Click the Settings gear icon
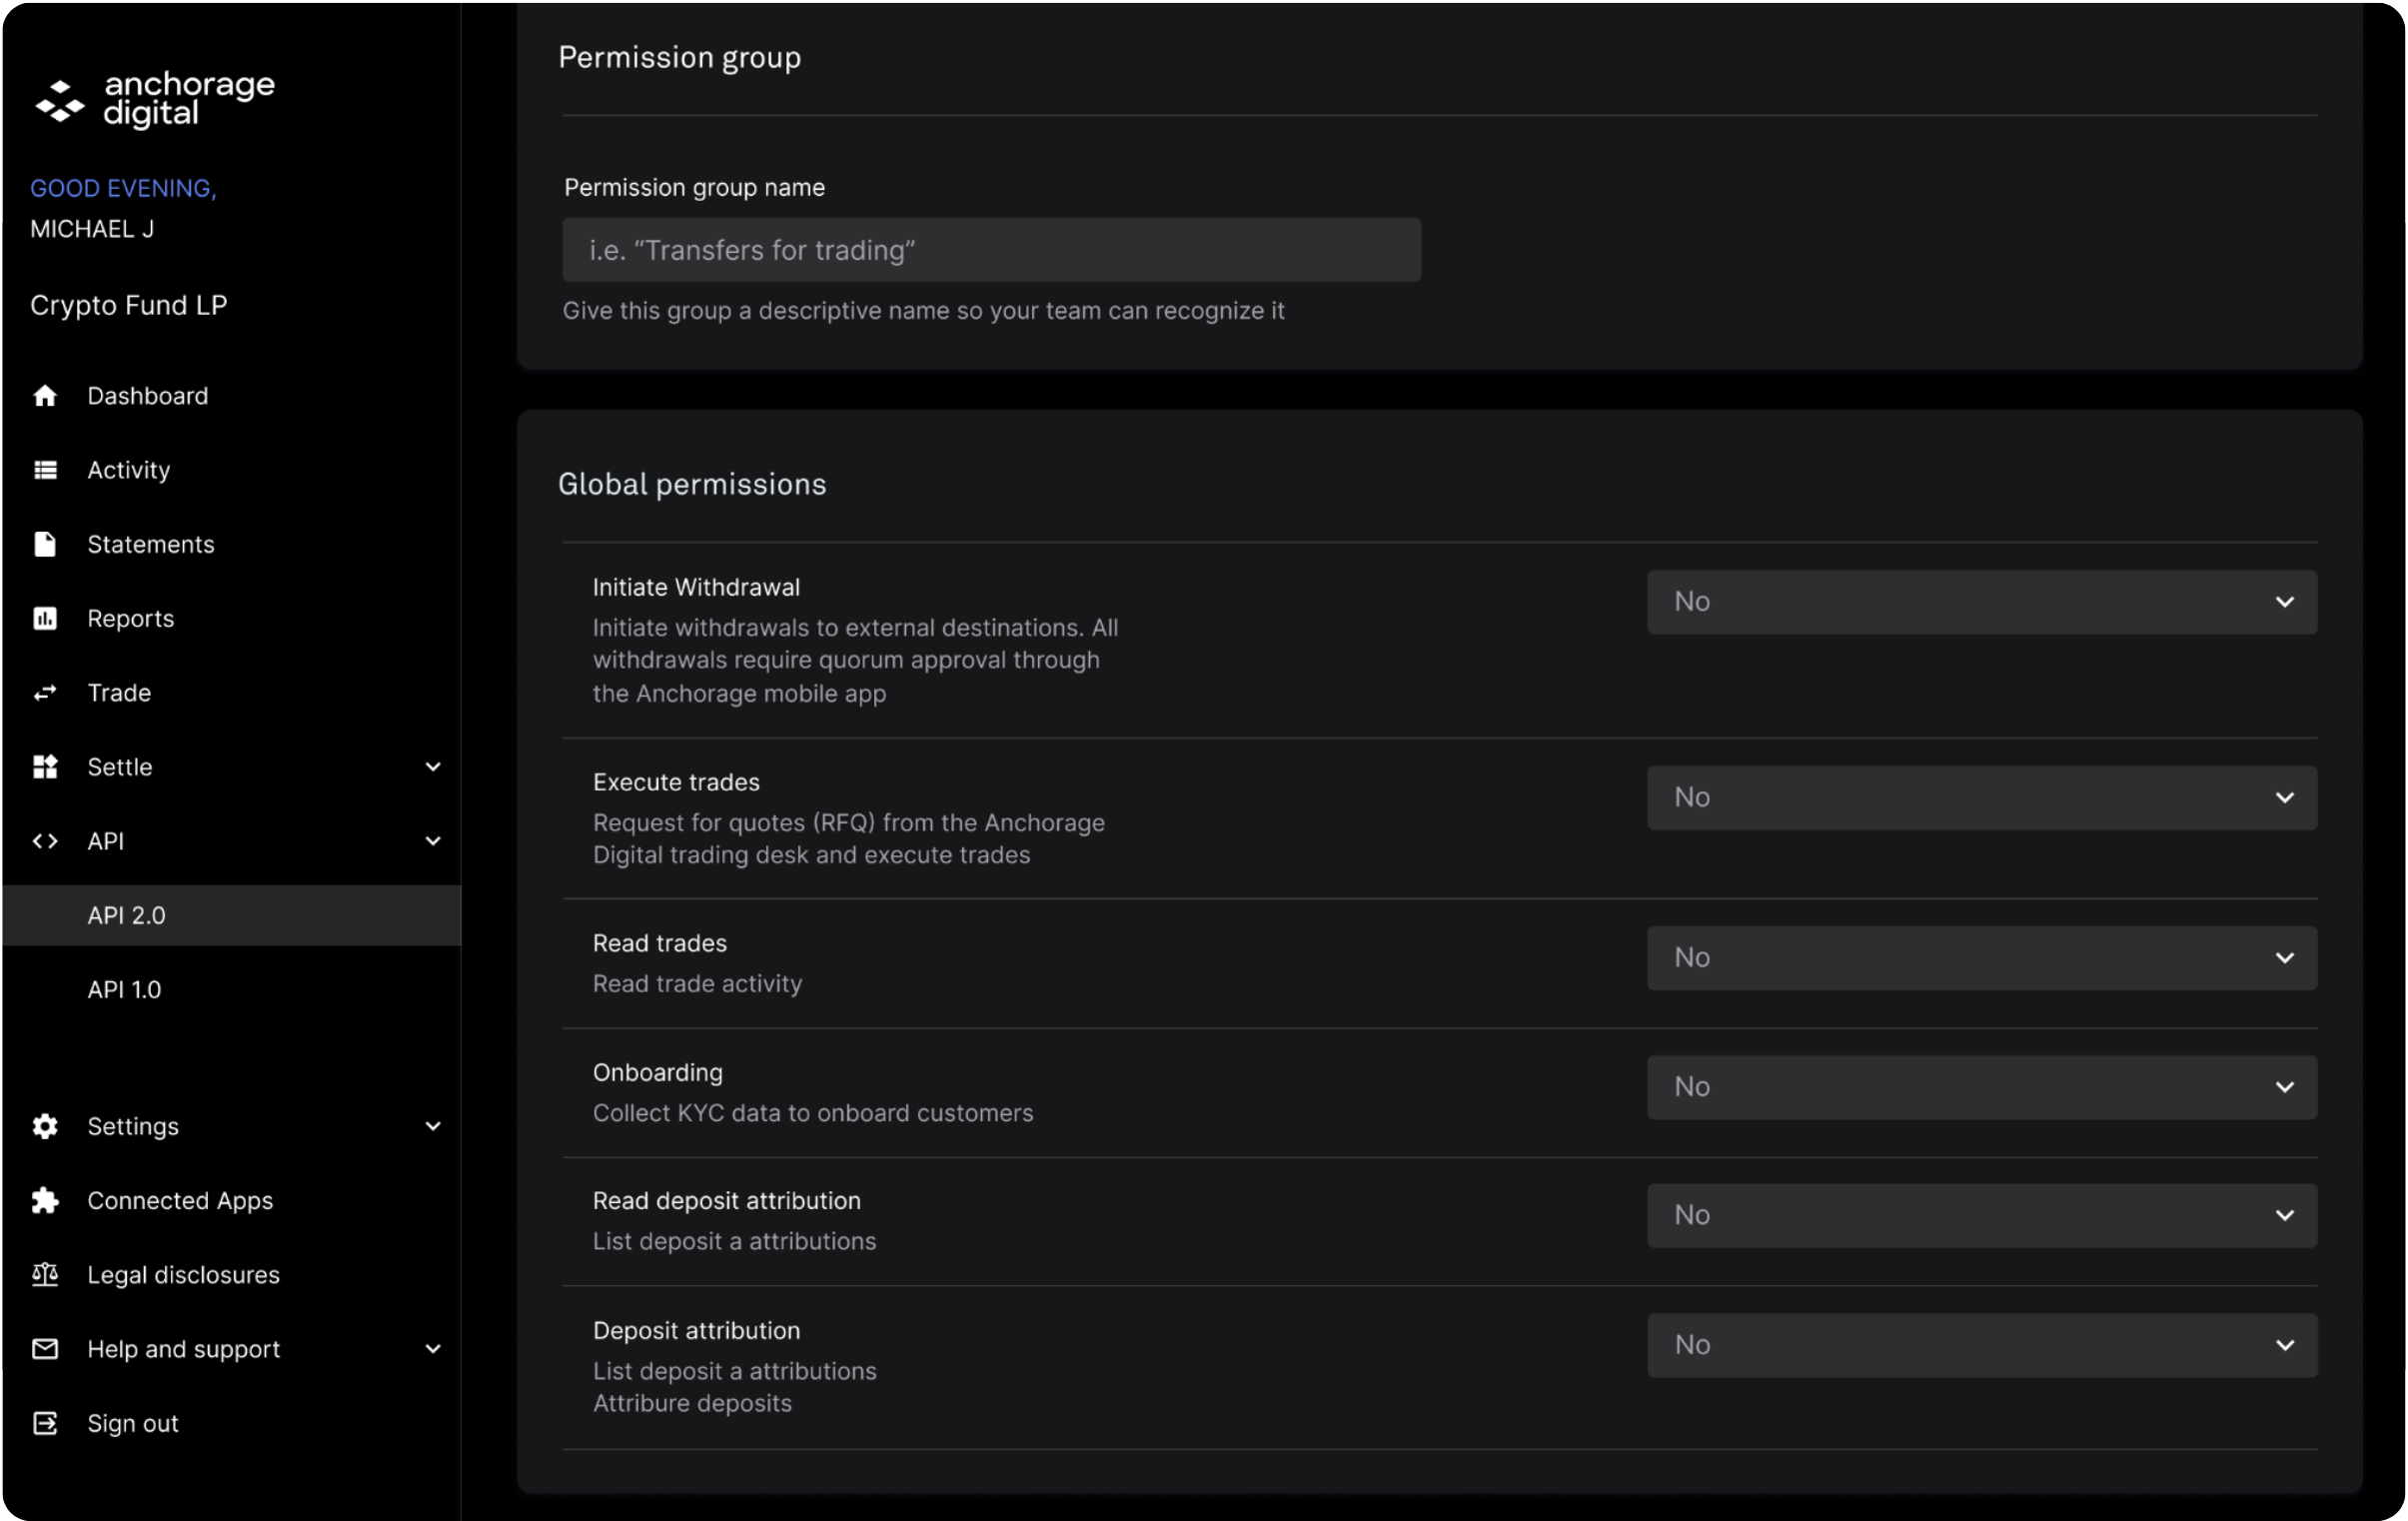2408x1521 pixels. [45, 1126]
